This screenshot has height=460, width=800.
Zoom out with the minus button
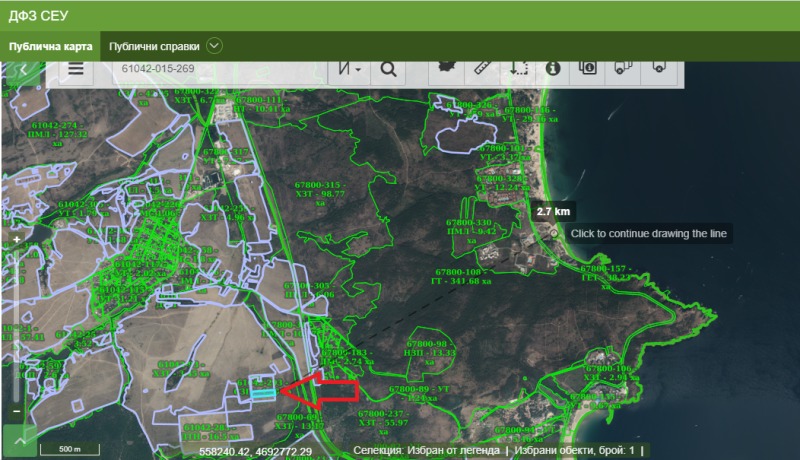tap(17, 410)
